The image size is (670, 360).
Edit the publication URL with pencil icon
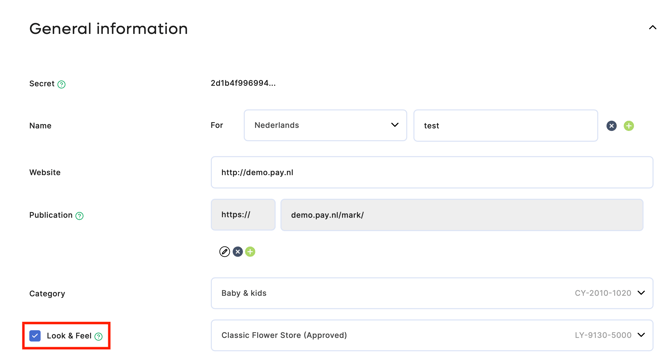224,252
